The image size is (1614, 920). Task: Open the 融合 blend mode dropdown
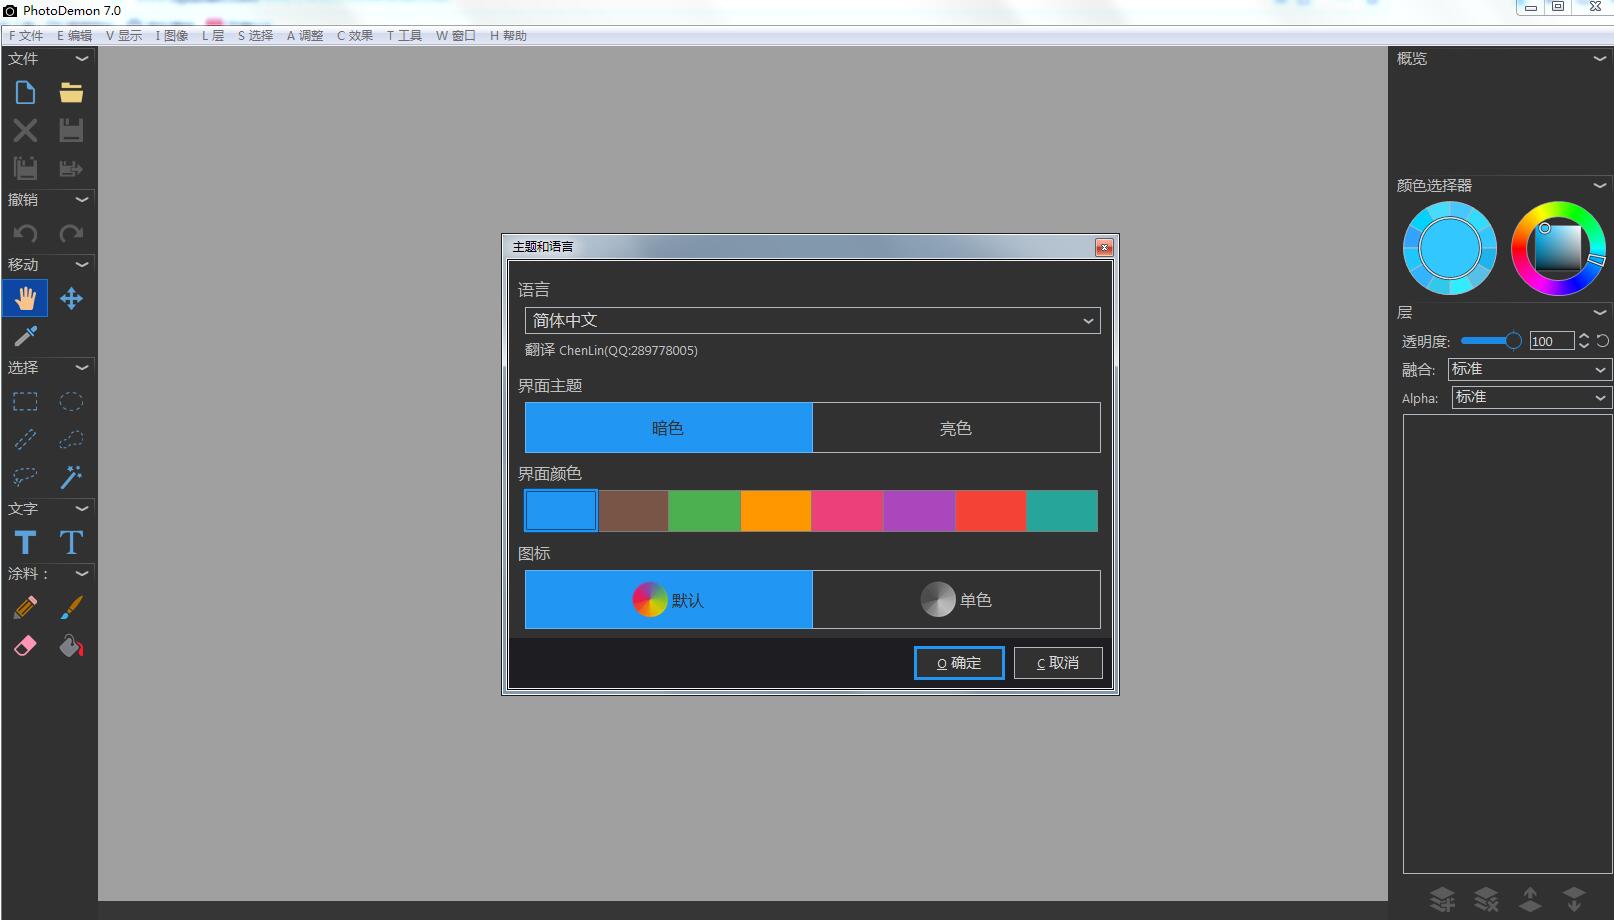click(x=1601, y=369)
